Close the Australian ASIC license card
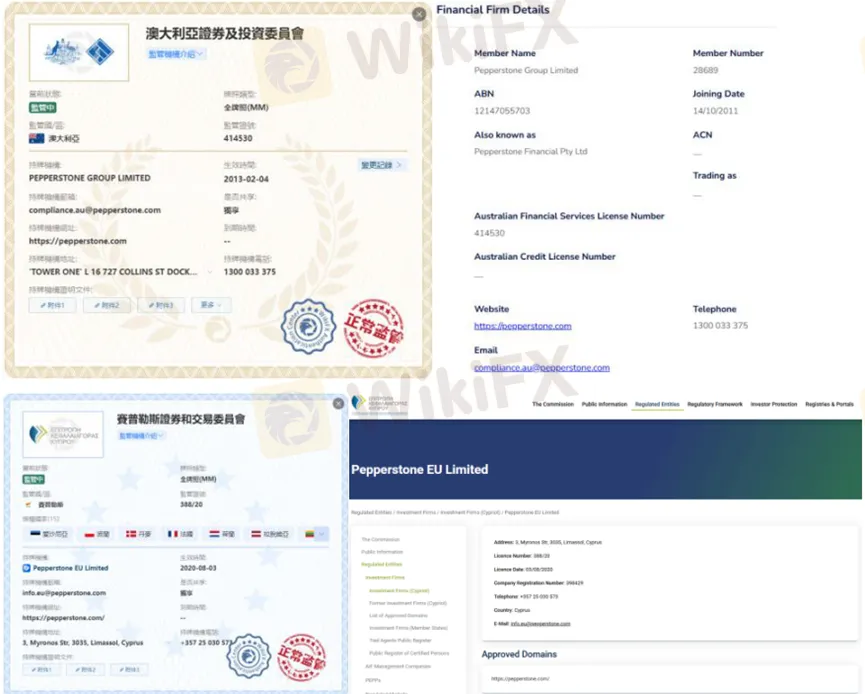The height and width of the screenshot is (694, 865). pyautogui.click(x=419, y=14)
